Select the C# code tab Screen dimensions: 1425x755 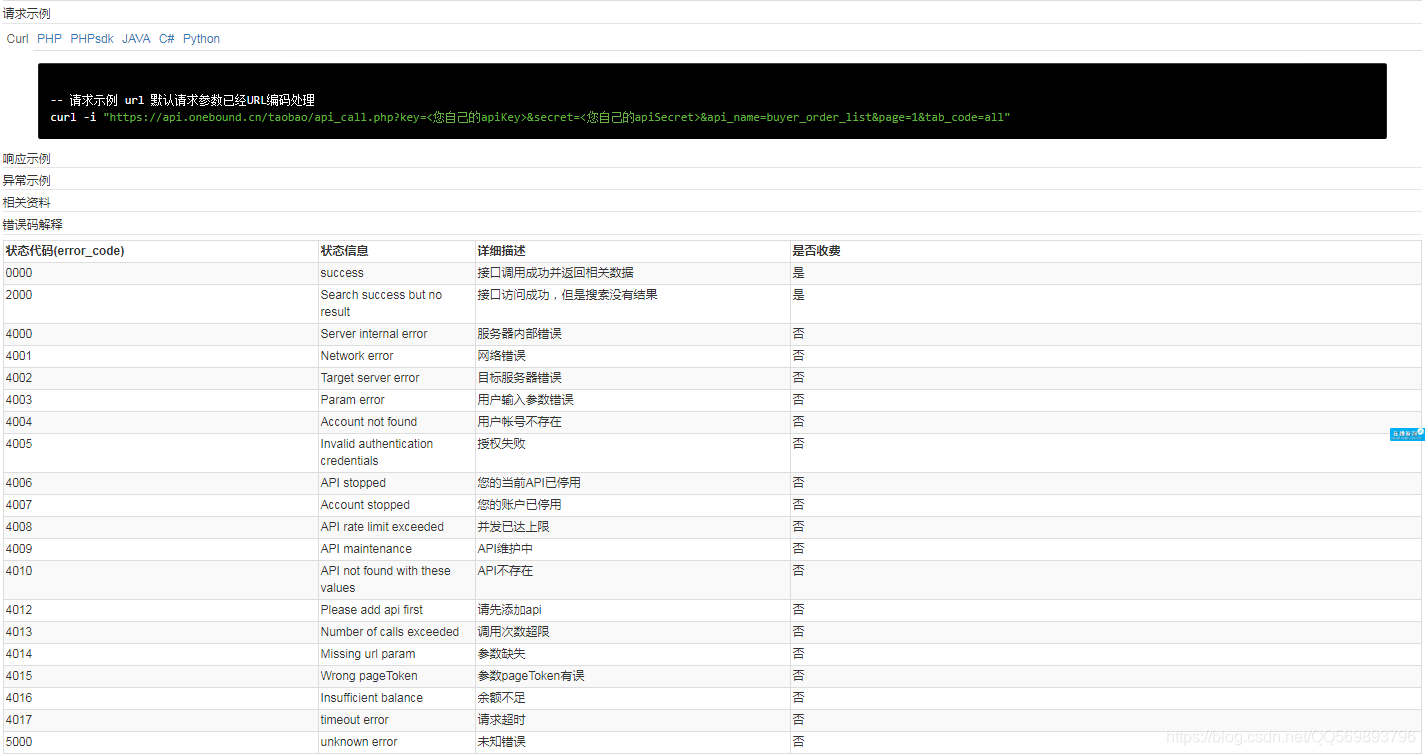pyautogui.click(x=167, y=39)
